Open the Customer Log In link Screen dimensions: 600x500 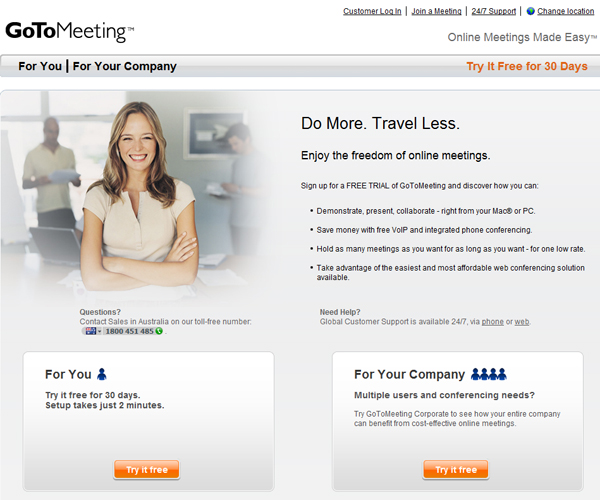[x=372, y=11]
